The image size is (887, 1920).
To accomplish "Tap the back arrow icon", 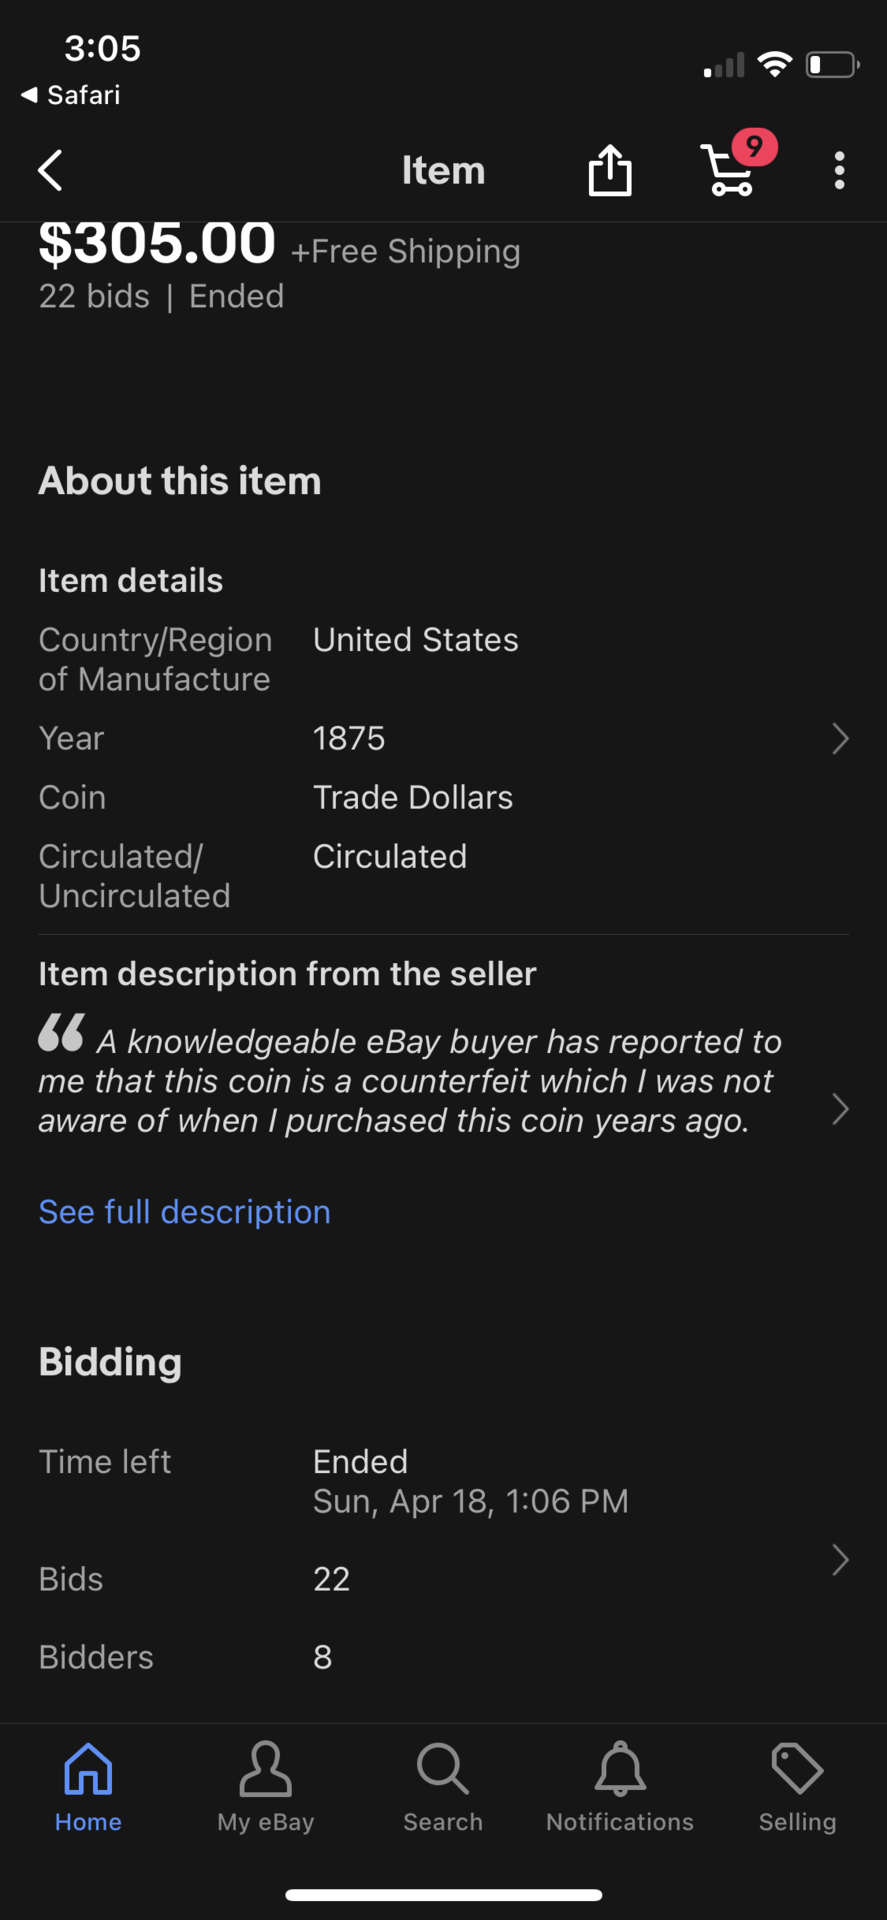I will click(50, 171).
